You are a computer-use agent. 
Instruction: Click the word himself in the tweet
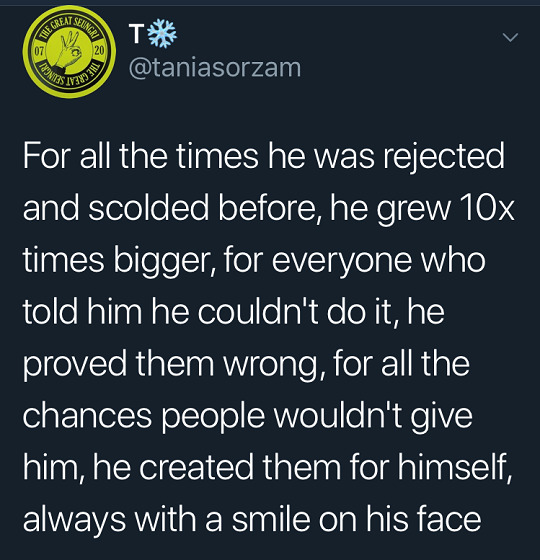[455, 467]
